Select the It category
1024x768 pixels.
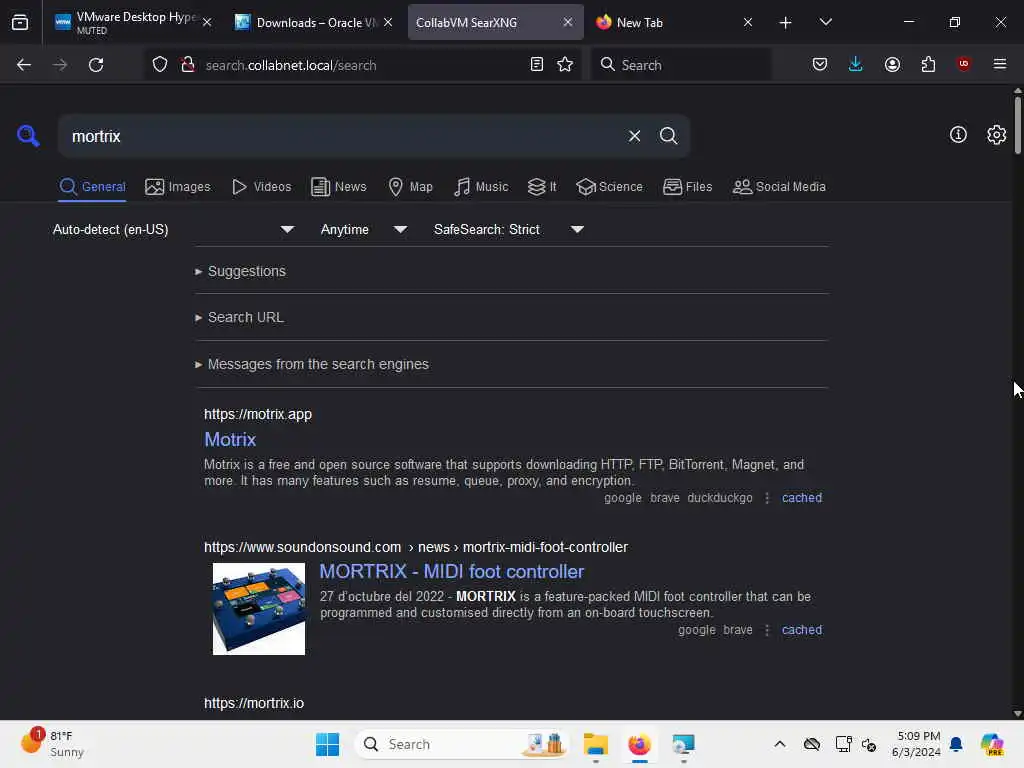(542, 187)
